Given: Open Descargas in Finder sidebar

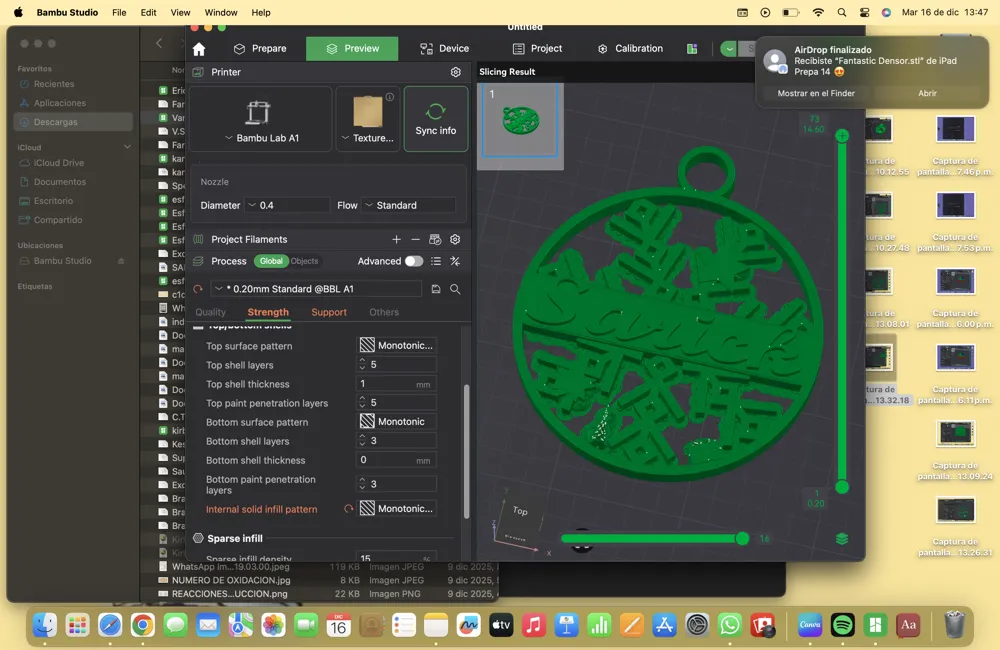Looking at the screenshot, I should [73, 122].
